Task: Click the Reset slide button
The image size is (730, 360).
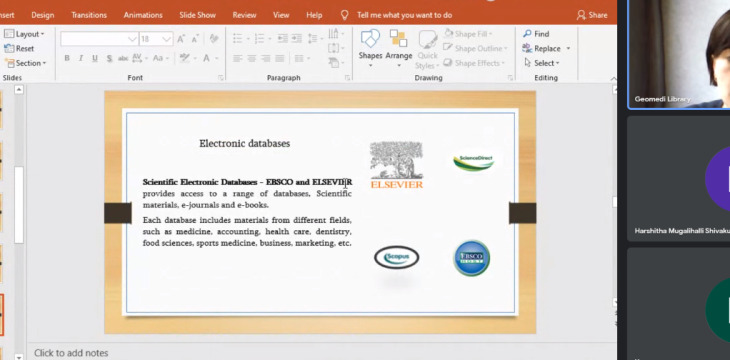Action: pyautogui.click(x=19, y=48)
